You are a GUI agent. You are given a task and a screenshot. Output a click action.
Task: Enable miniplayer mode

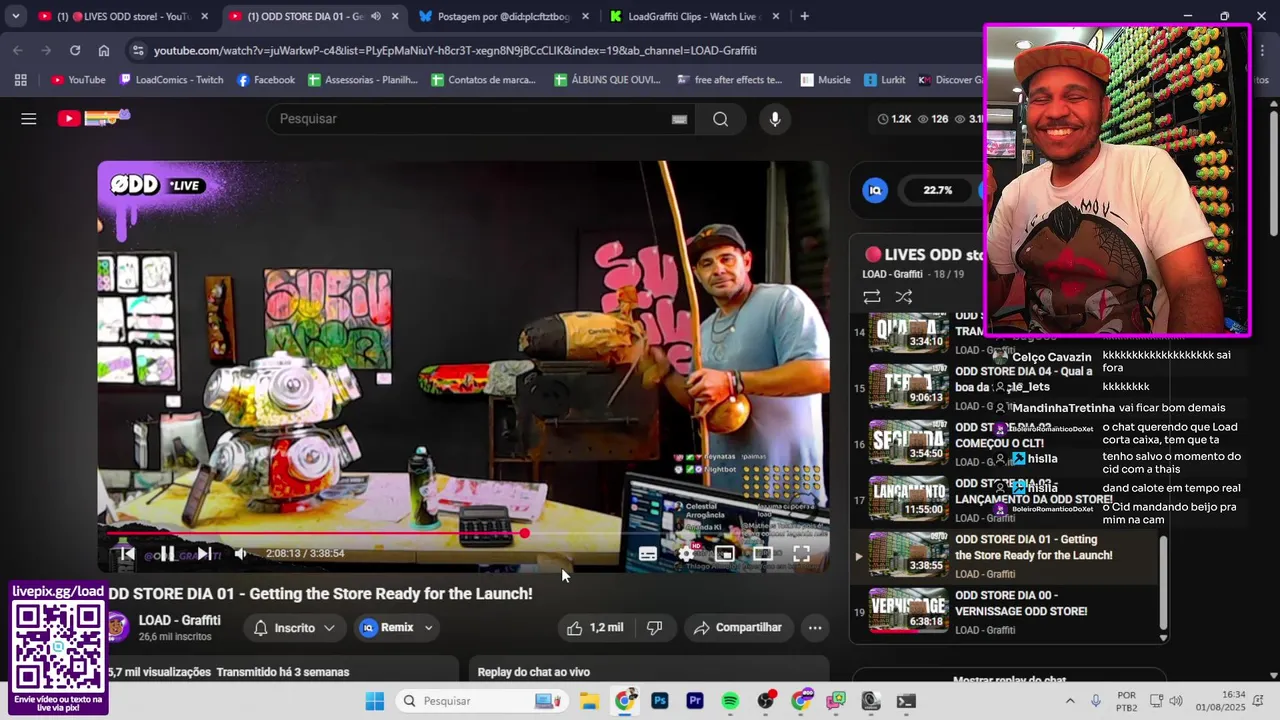(725, 553)
